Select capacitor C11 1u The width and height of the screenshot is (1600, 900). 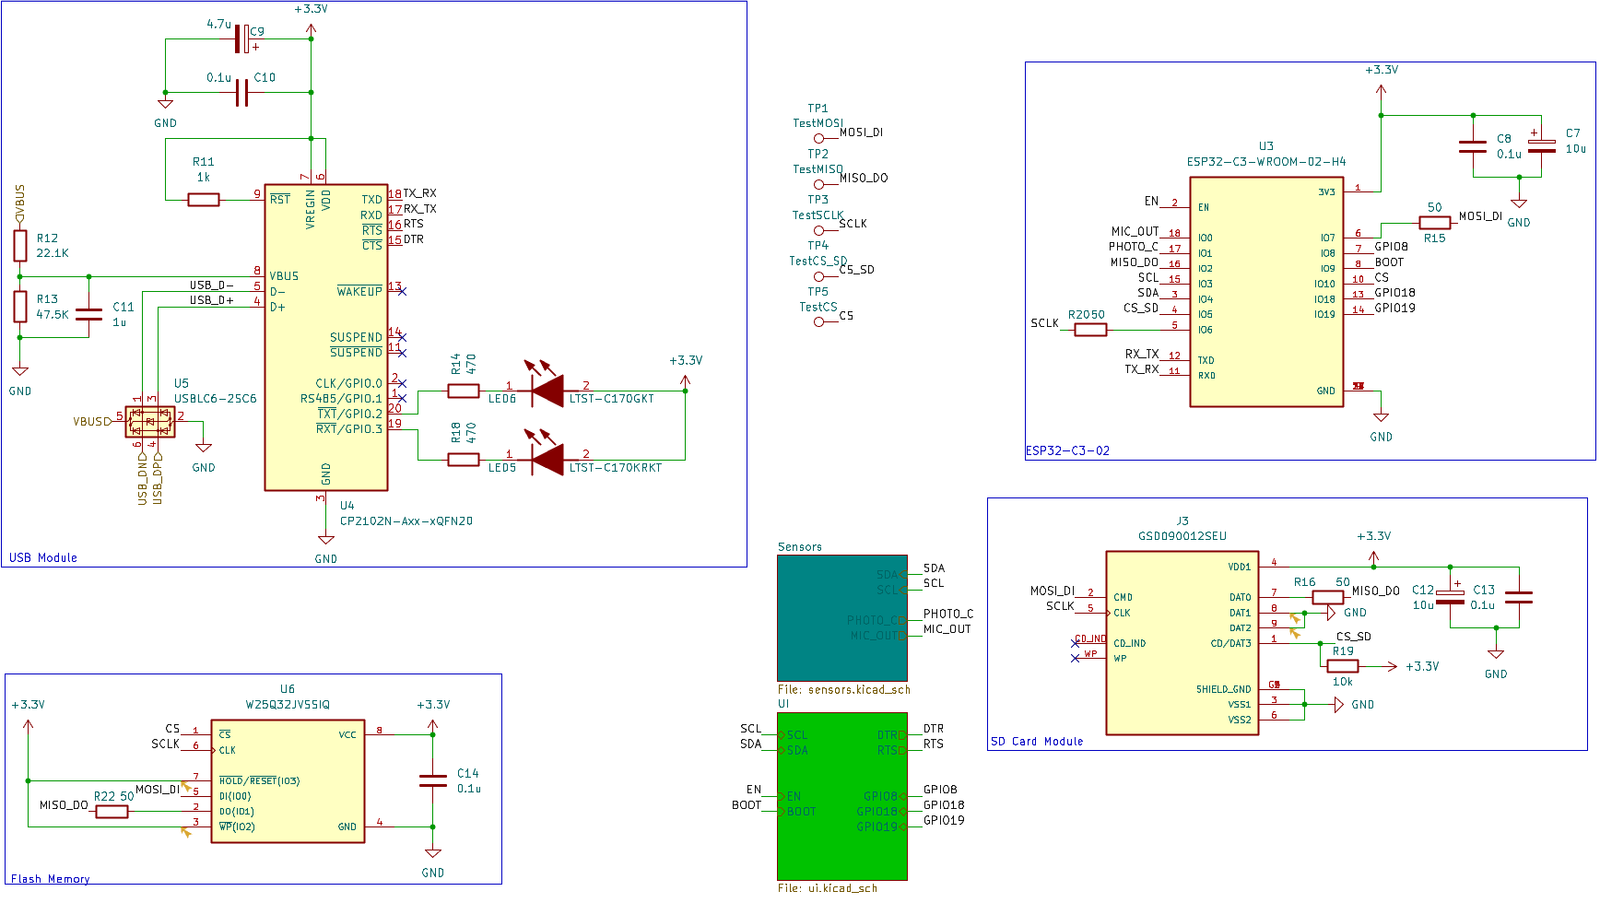89,314
